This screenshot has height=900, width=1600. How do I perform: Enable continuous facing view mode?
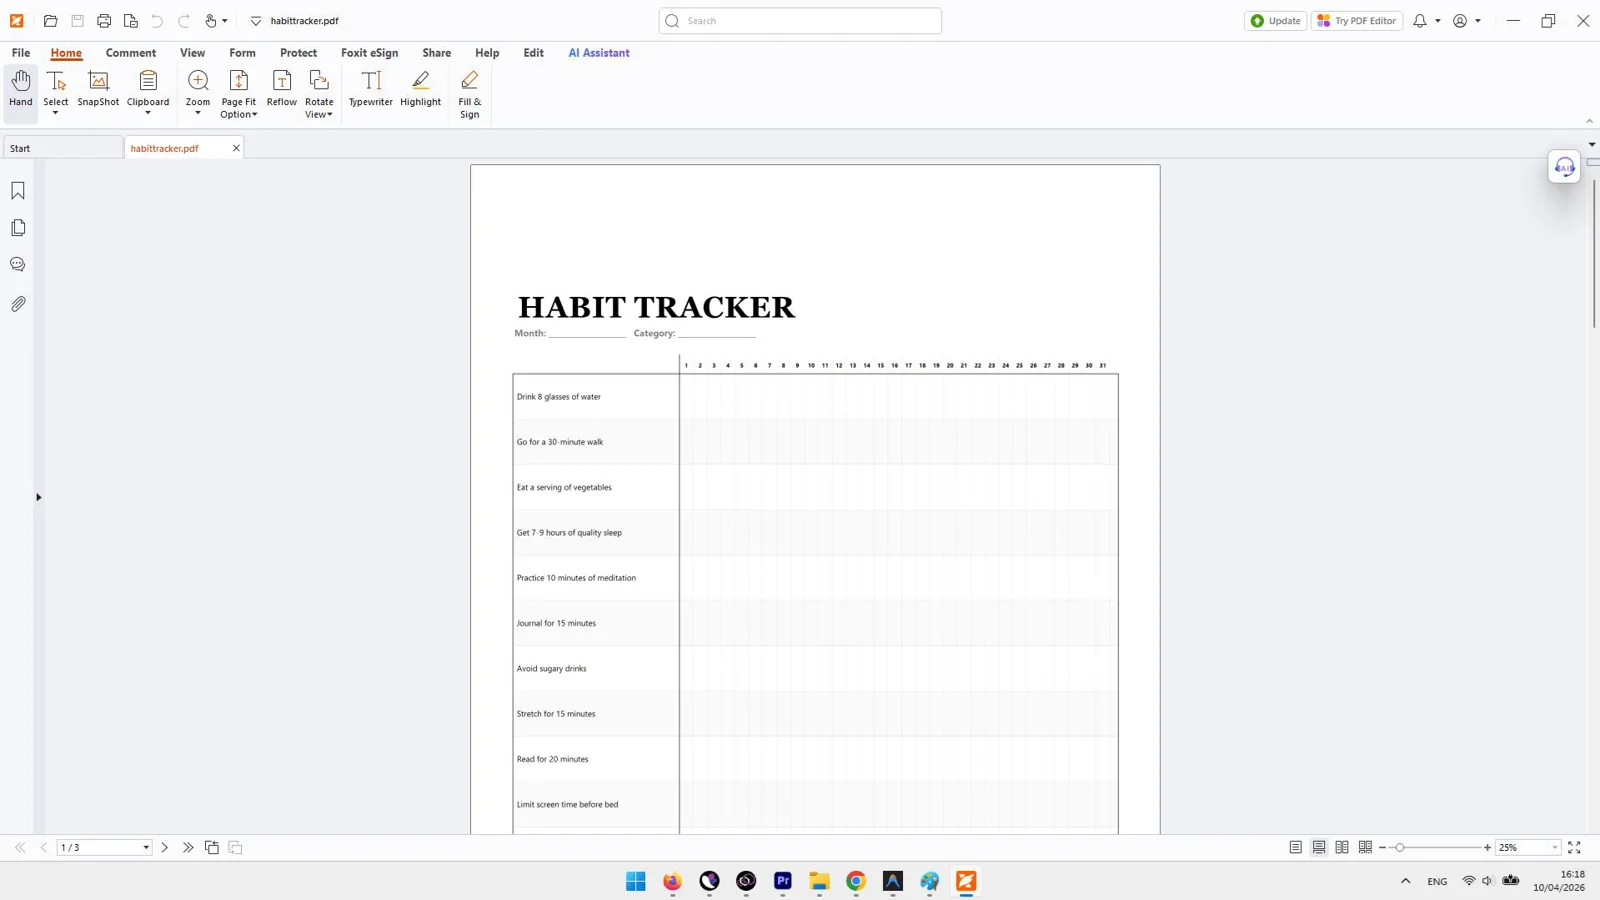[1365, 848]
